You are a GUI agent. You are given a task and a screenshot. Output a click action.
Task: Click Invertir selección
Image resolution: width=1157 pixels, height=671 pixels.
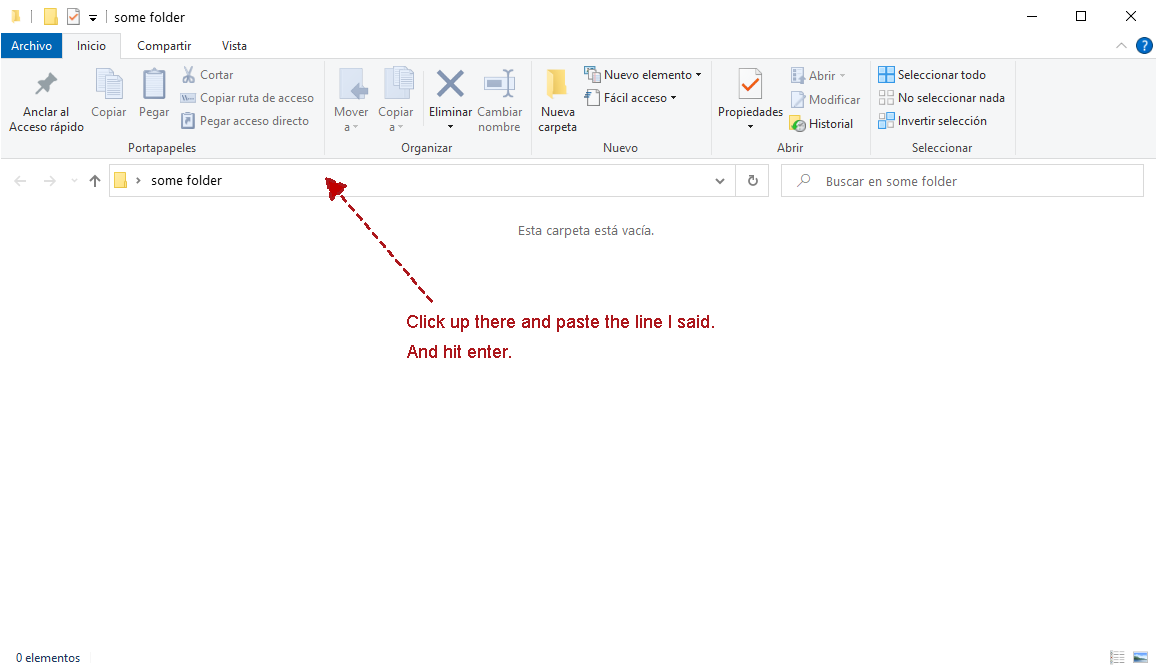932,120
